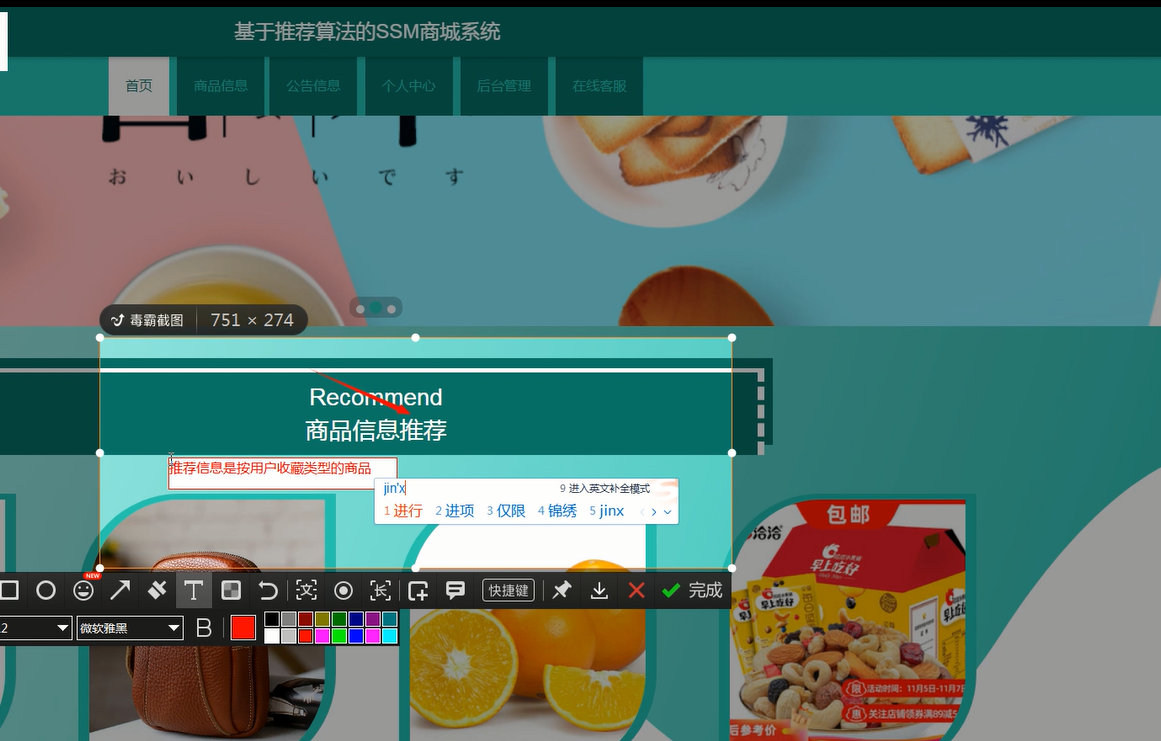Click the site title 基于推荐算法的SSM商城系统
The width and height of the screenshot is (1161, 741).
(367, 32)
